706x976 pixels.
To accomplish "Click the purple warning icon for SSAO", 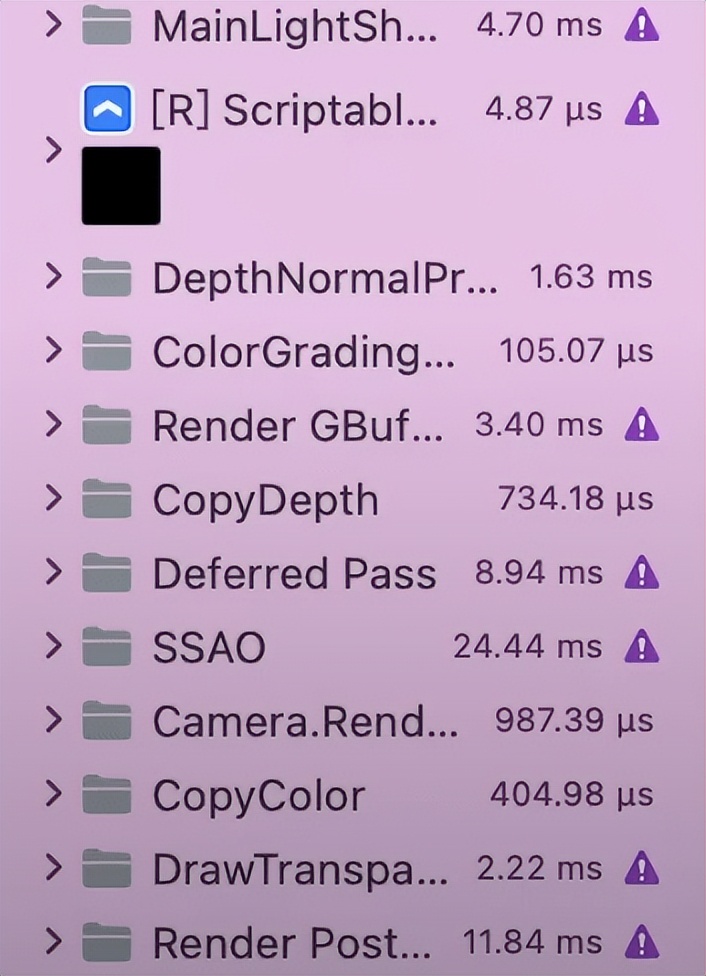I will point(641,648).
